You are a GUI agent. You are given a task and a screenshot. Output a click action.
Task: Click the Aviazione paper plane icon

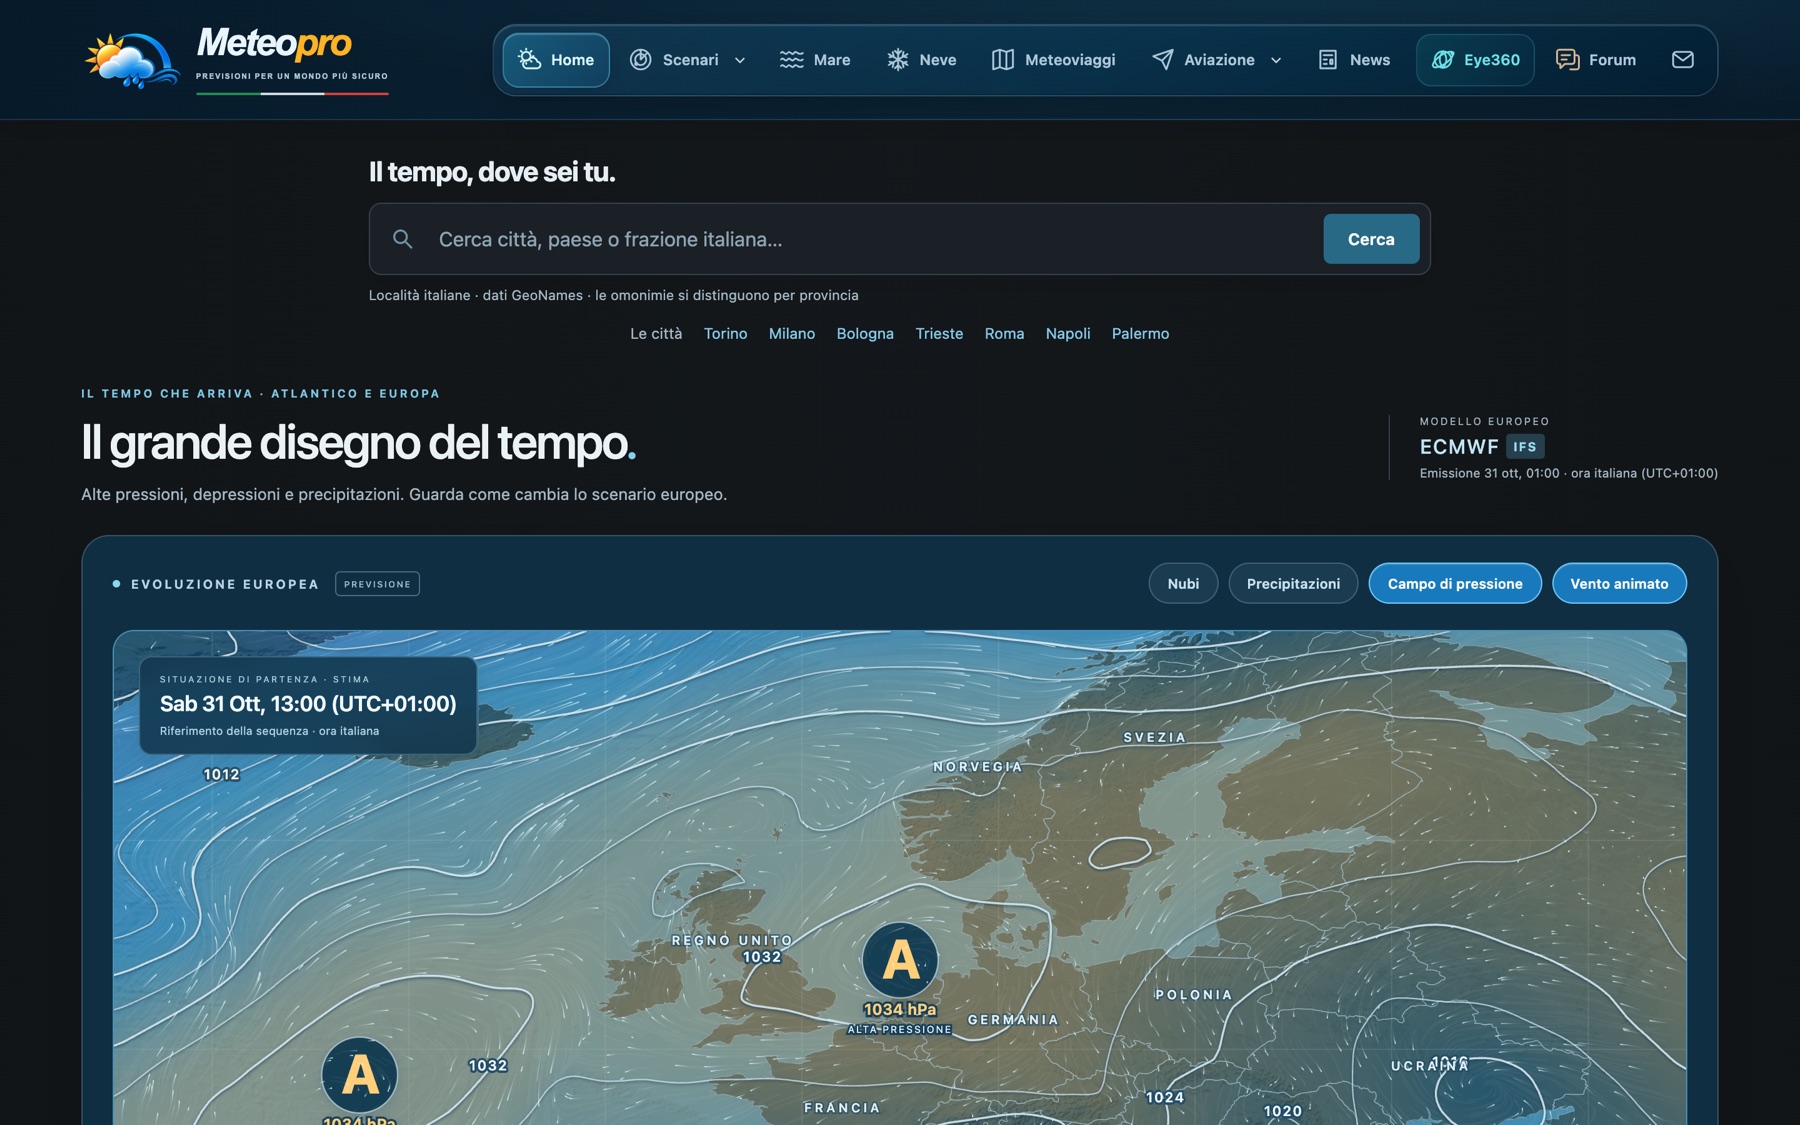(1163, 60)
